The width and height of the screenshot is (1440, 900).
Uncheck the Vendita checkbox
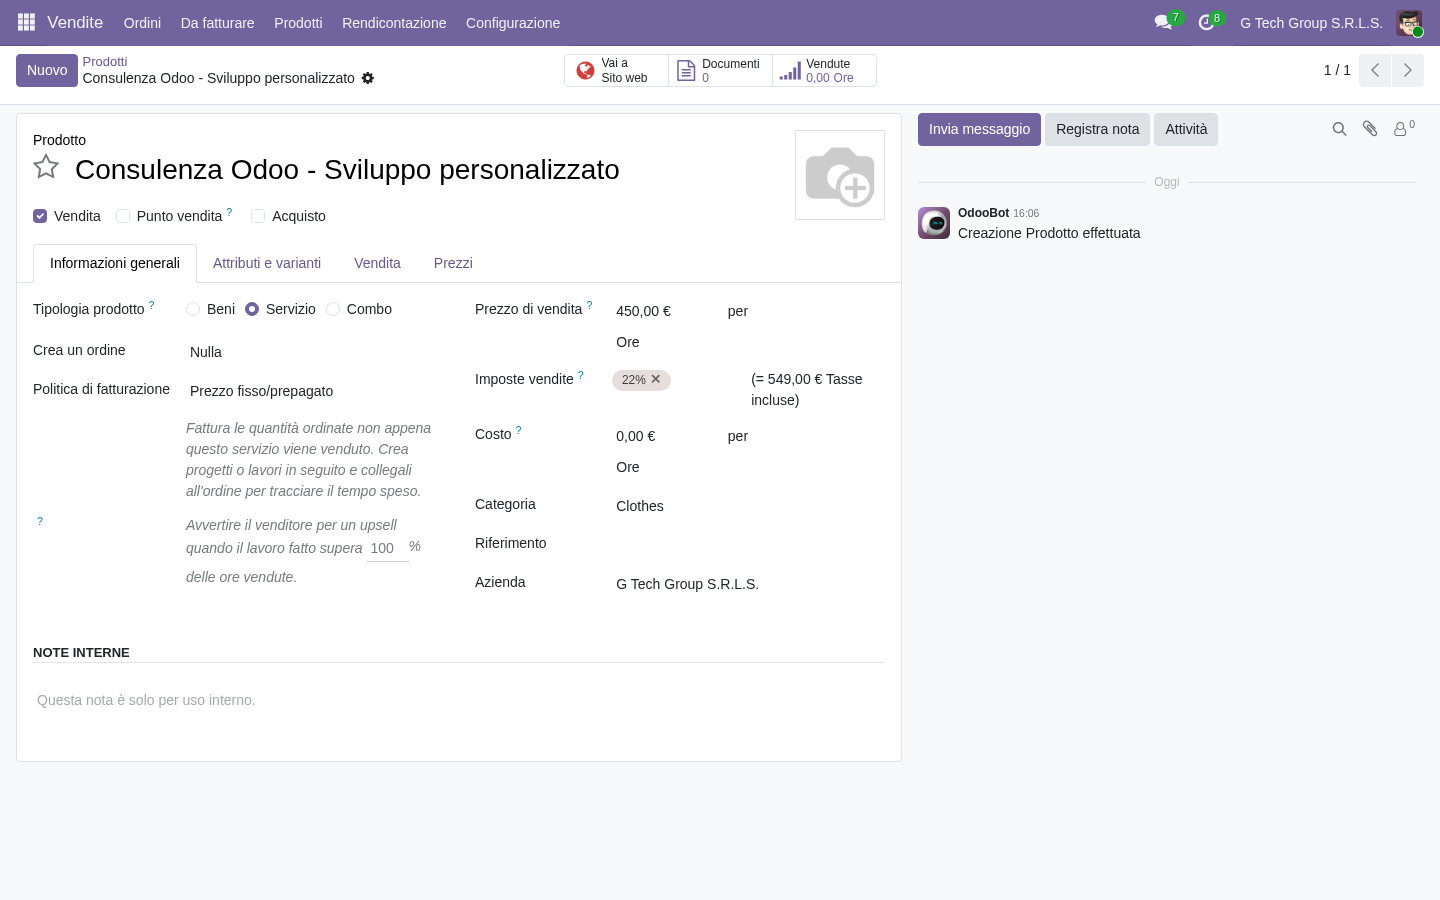[40, 216]
